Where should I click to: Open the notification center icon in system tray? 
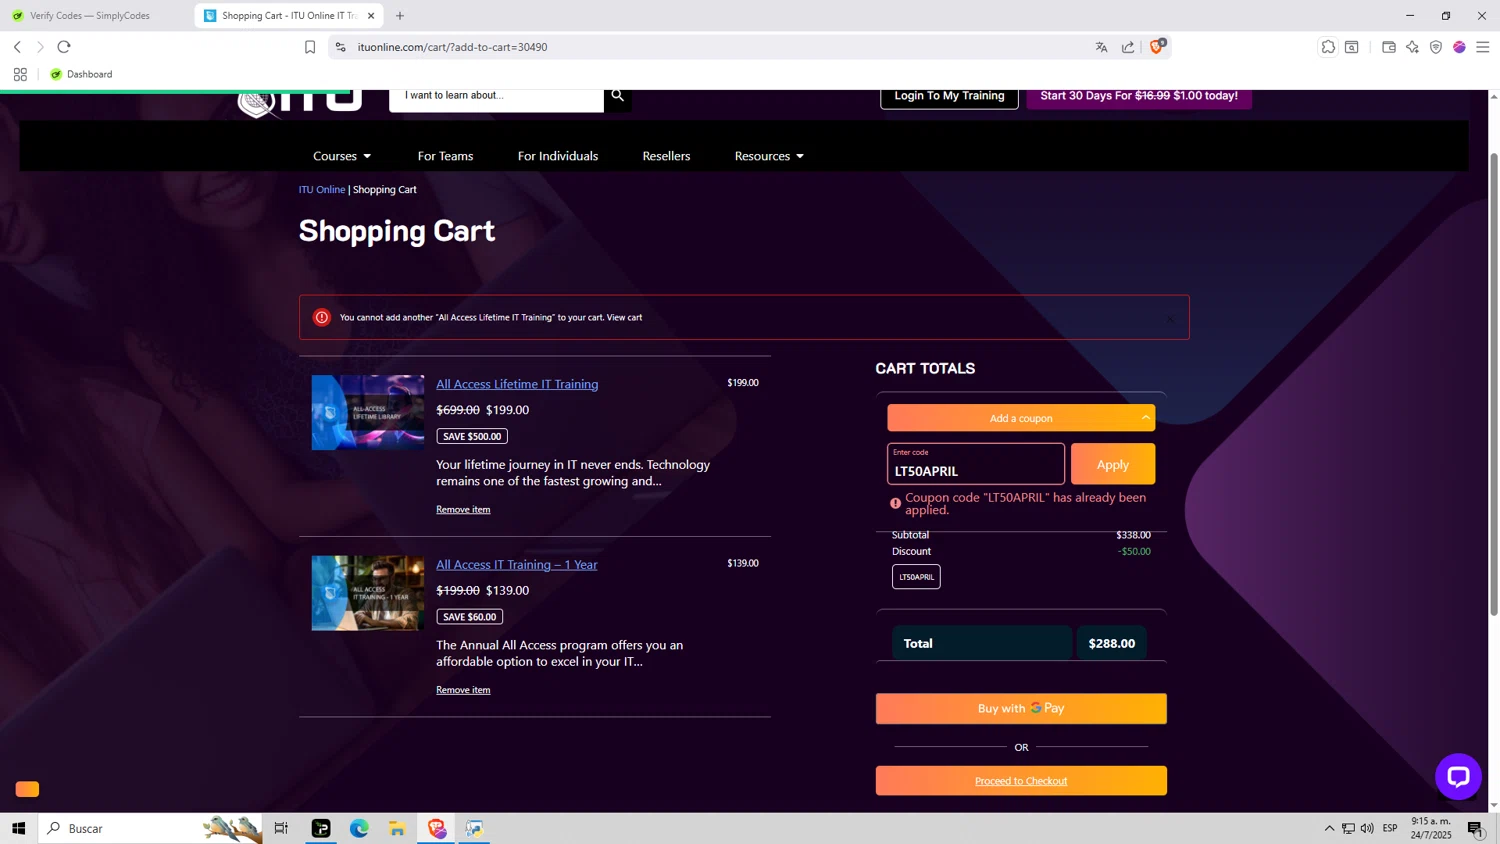coord(1476,828)
